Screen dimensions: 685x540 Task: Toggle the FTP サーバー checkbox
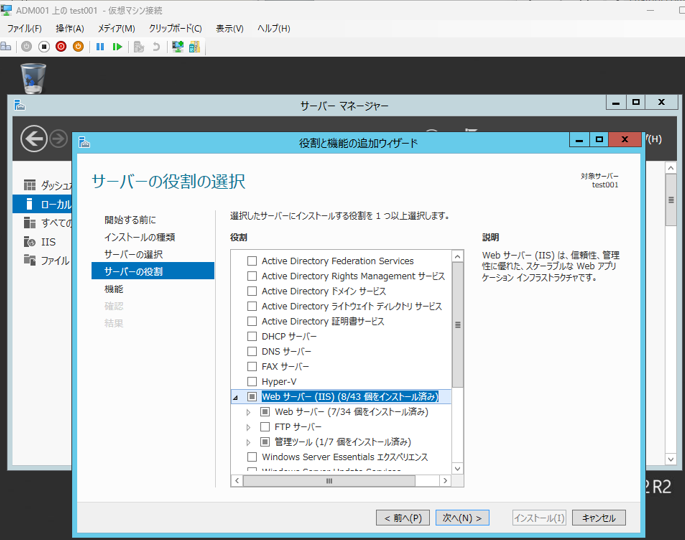tap(265, 426)
